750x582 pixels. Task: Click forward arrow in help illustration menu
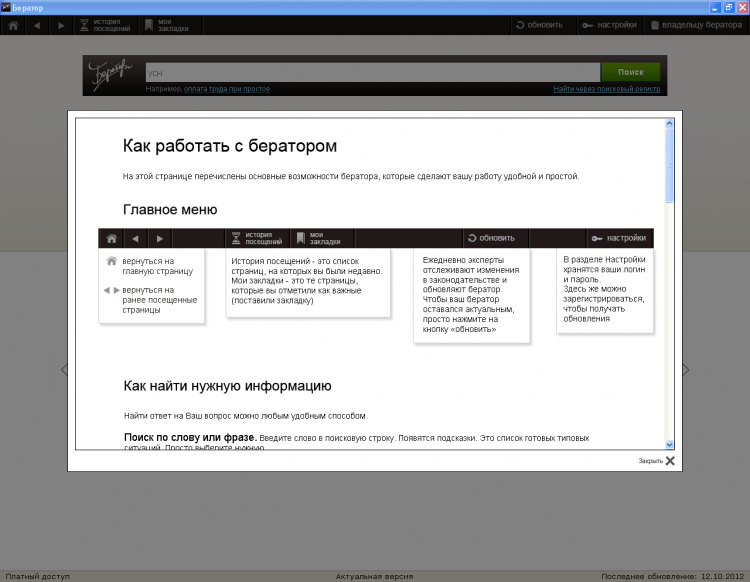pyautogui.click(x=160, y=238)
